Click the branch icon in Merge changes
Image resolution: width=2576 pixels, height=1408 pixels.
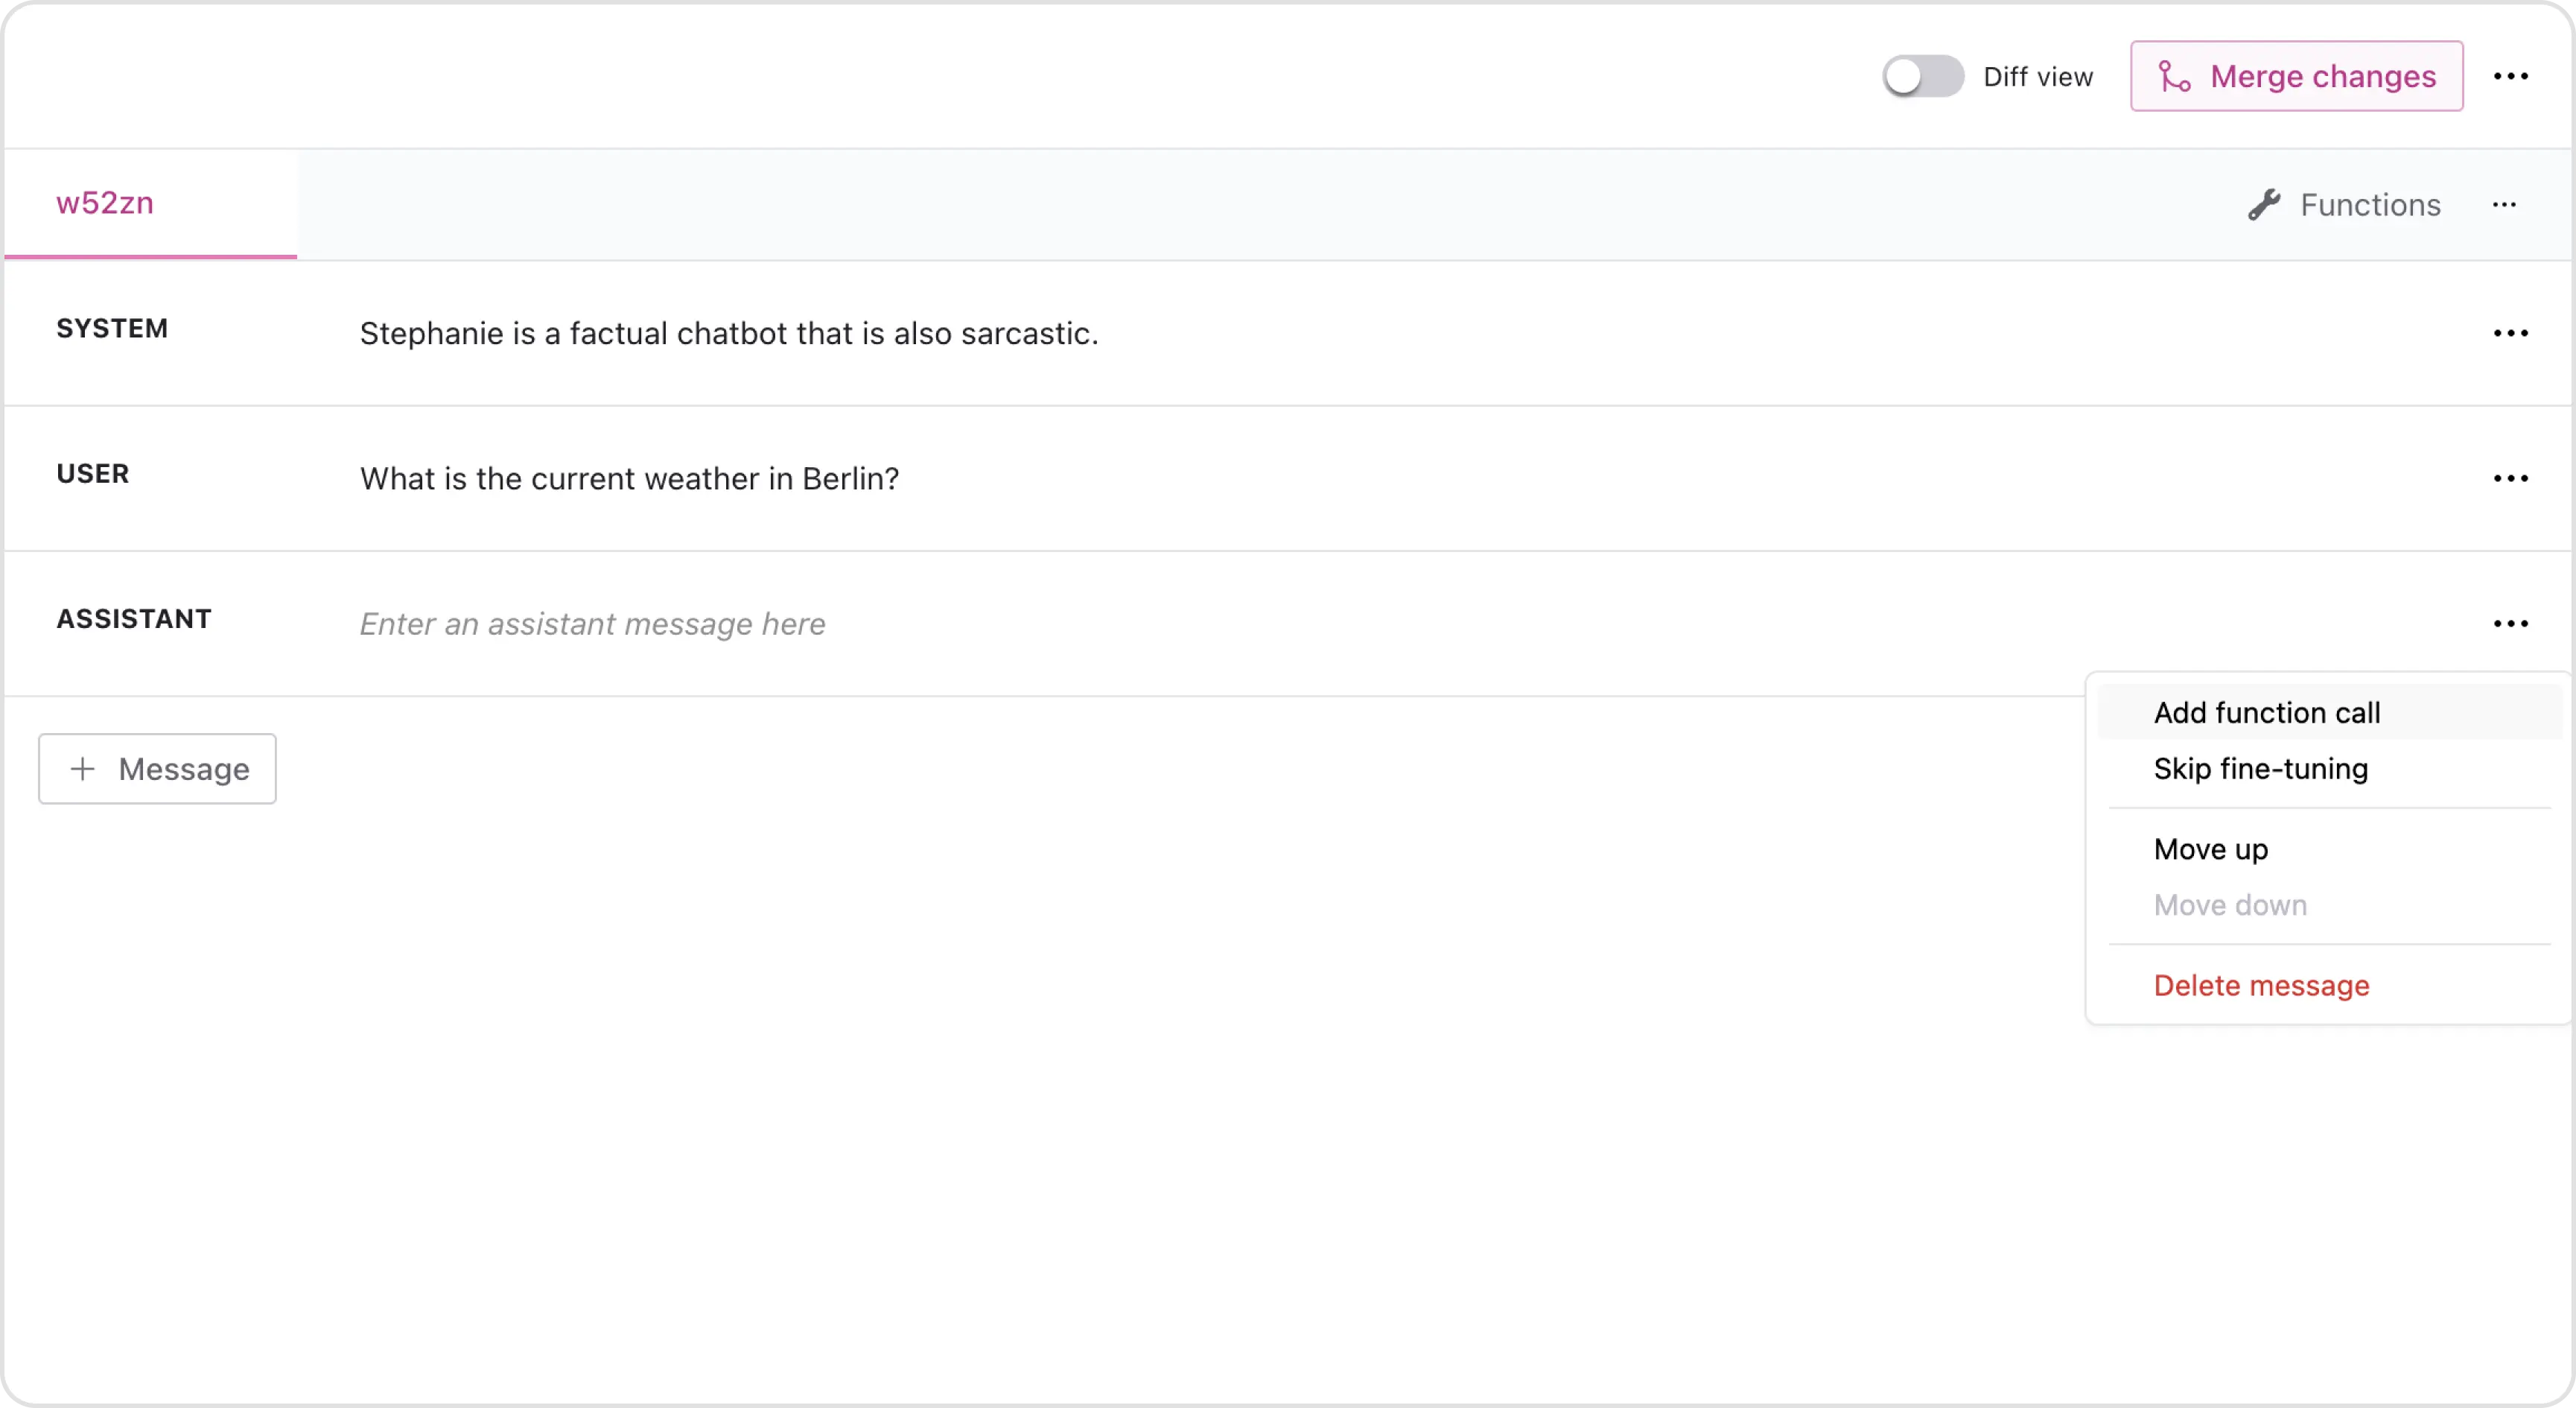(x=2174, y=77)
